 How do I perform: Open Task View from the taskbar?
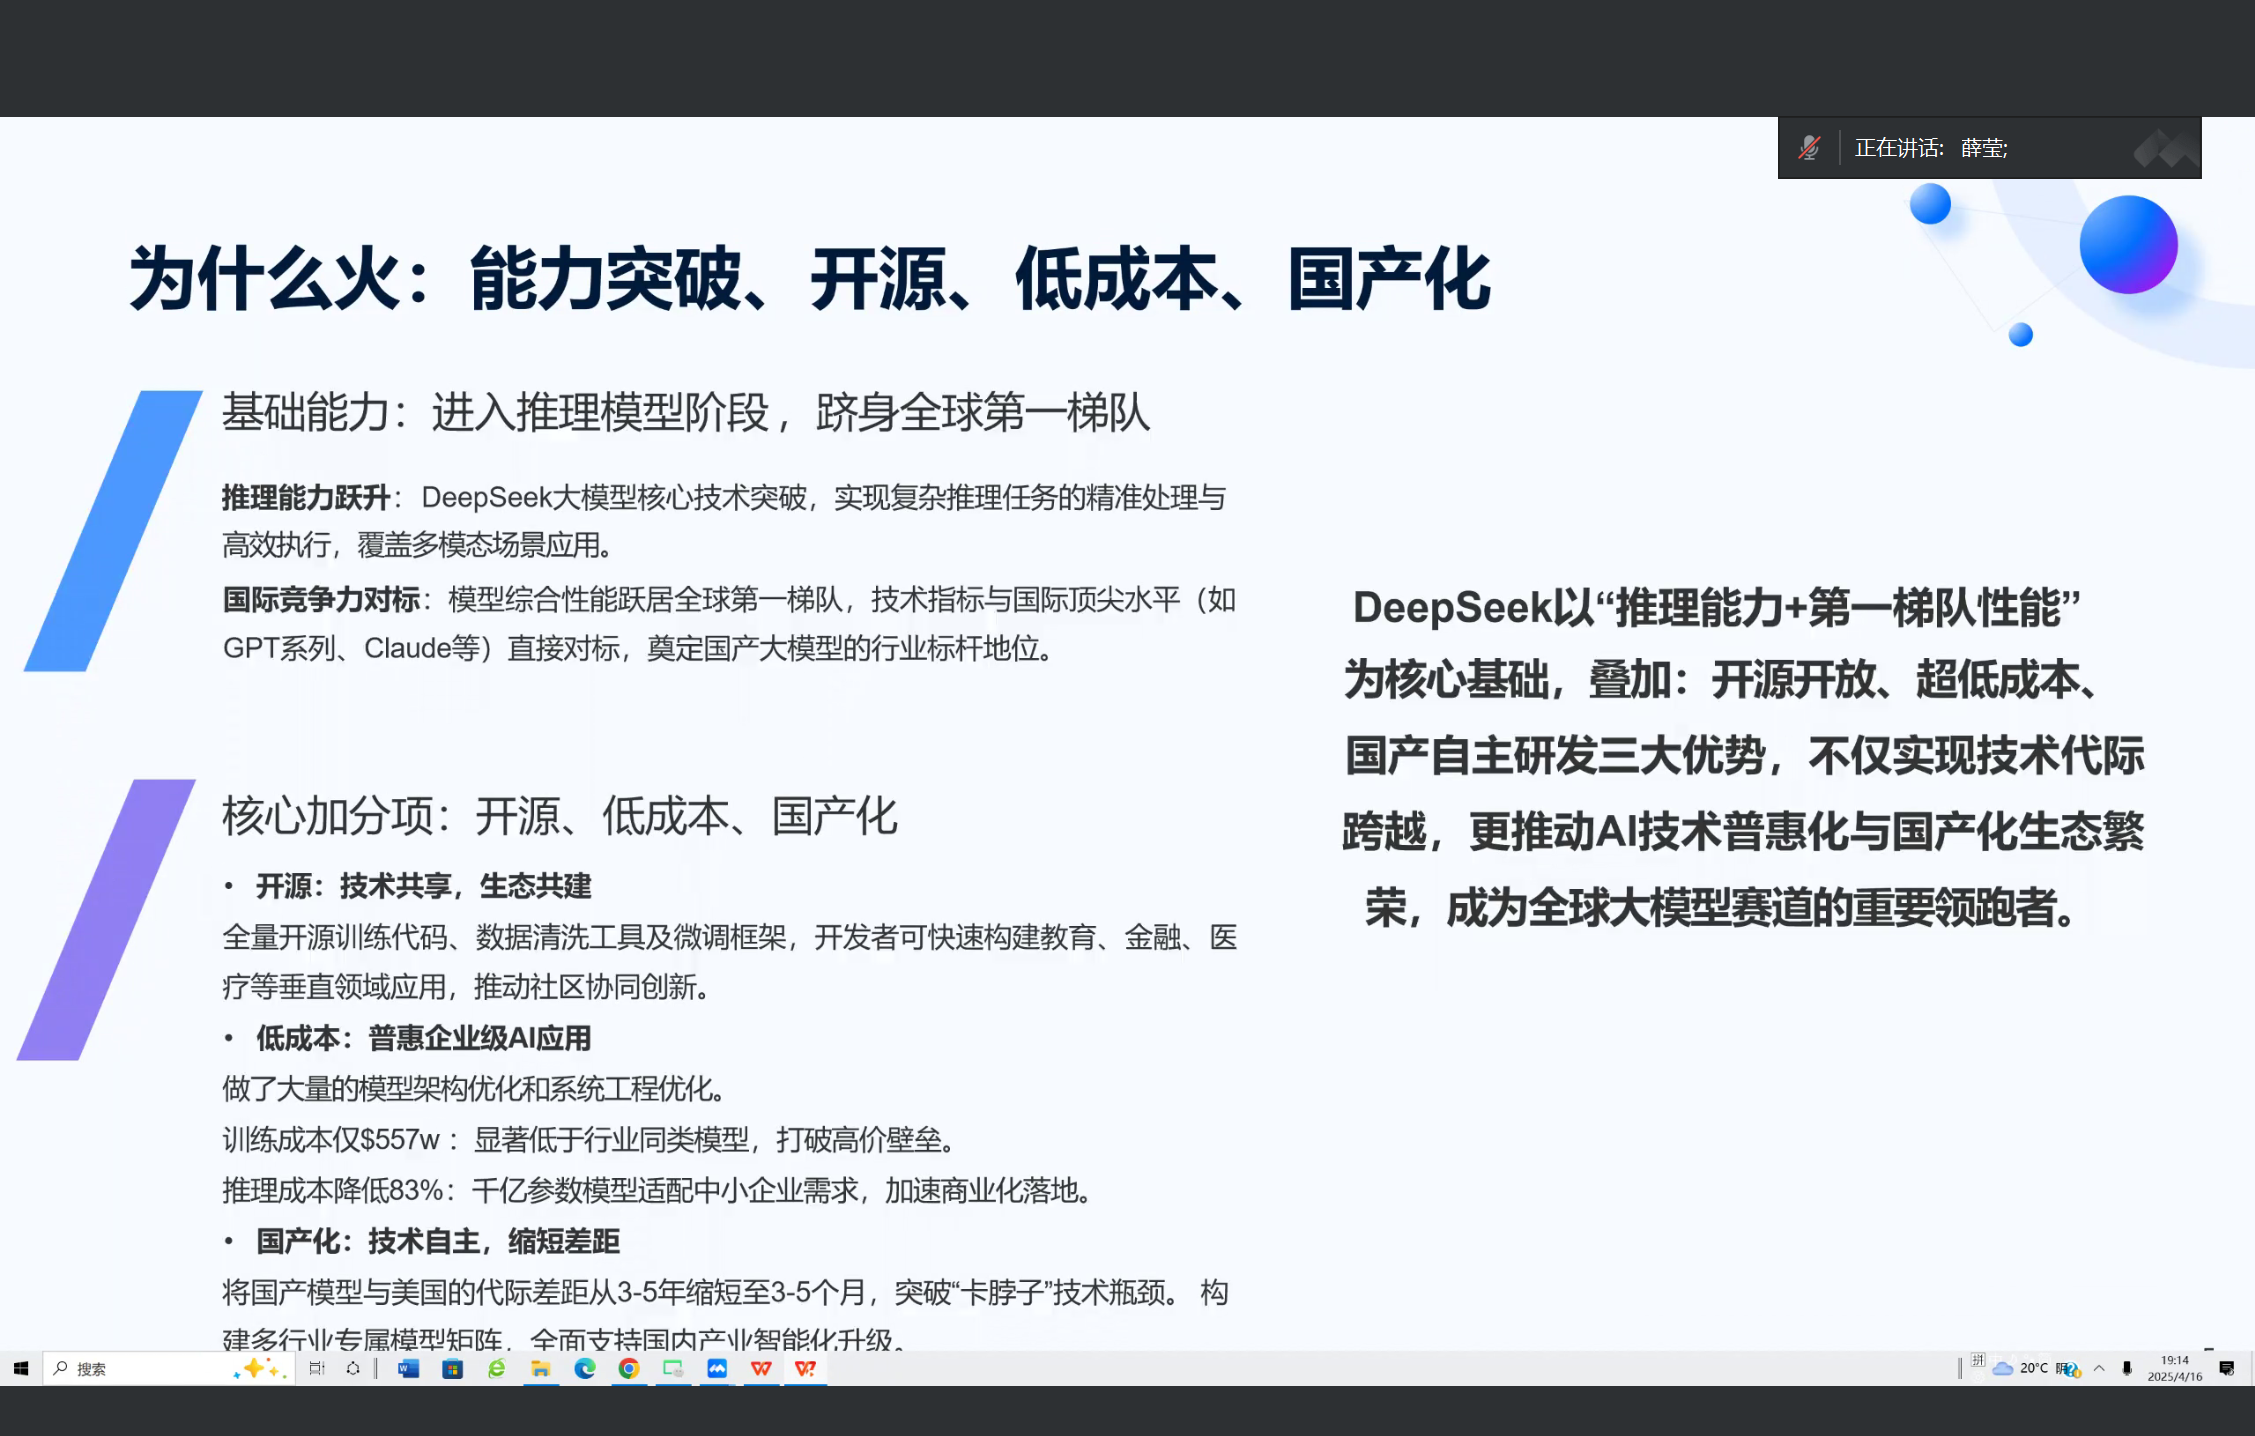[317, 1368]
